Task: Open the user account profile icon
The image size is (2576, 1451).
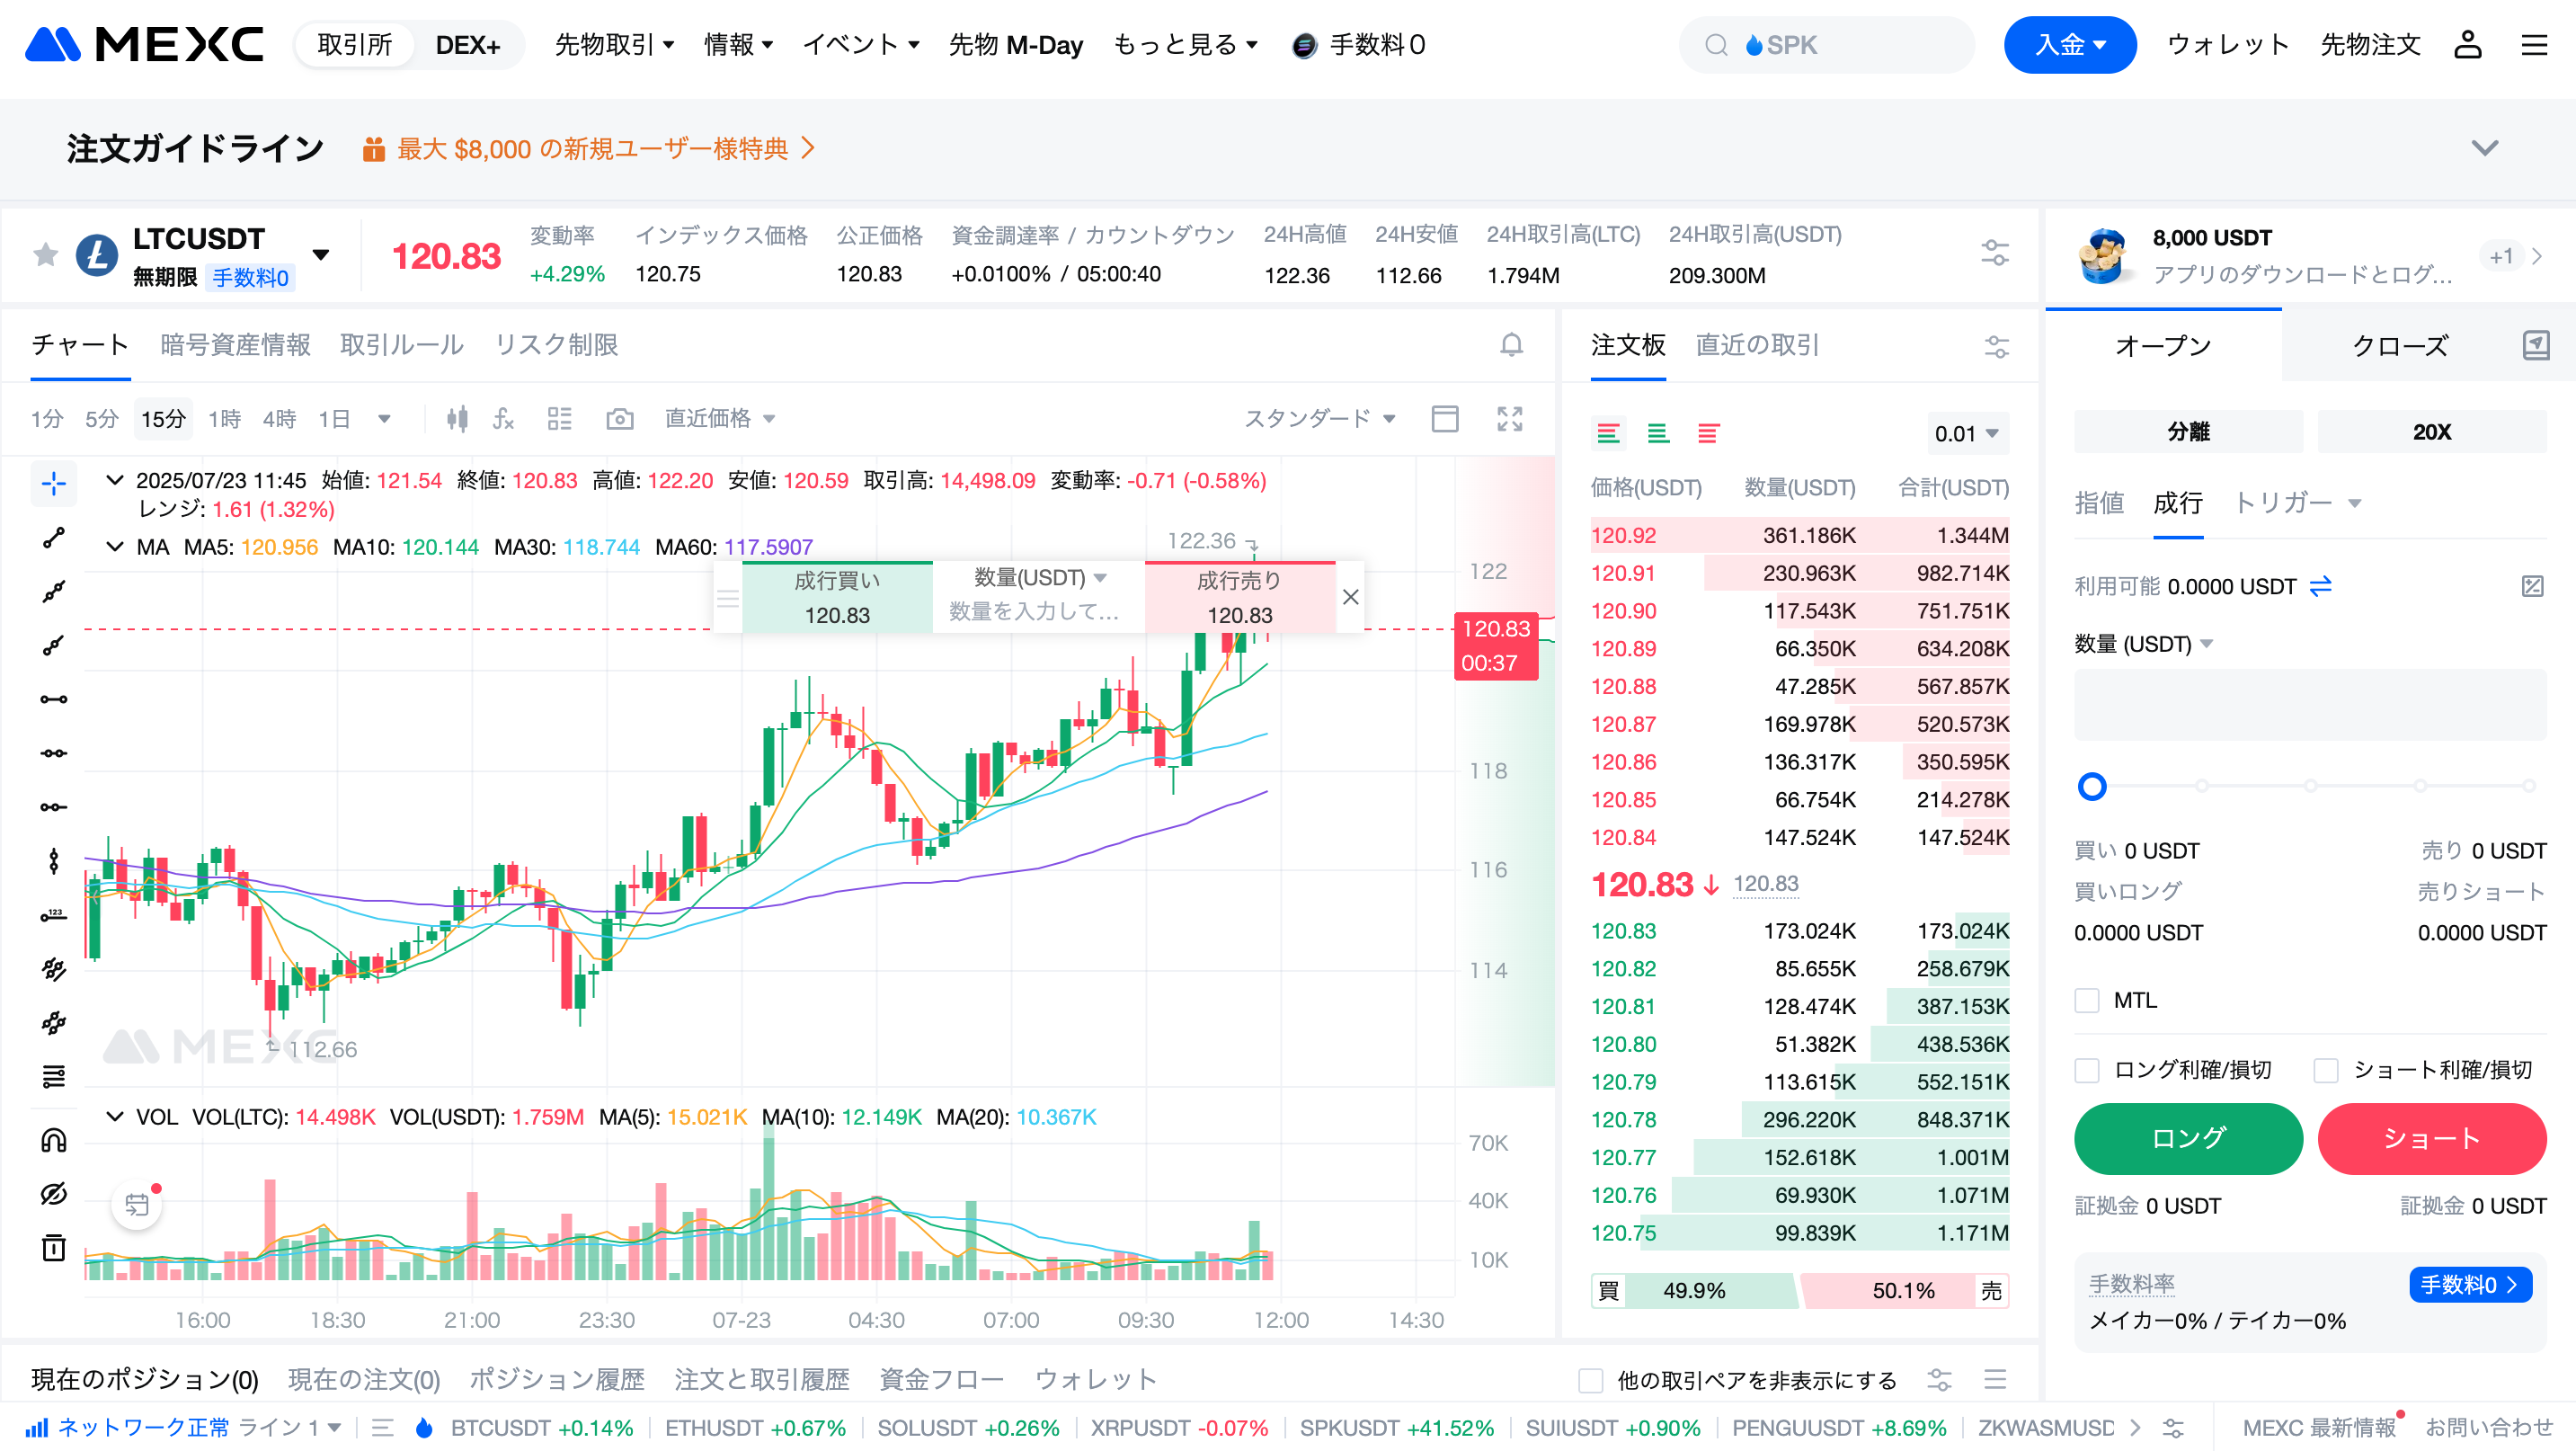Action: (x=2467, y=45)
